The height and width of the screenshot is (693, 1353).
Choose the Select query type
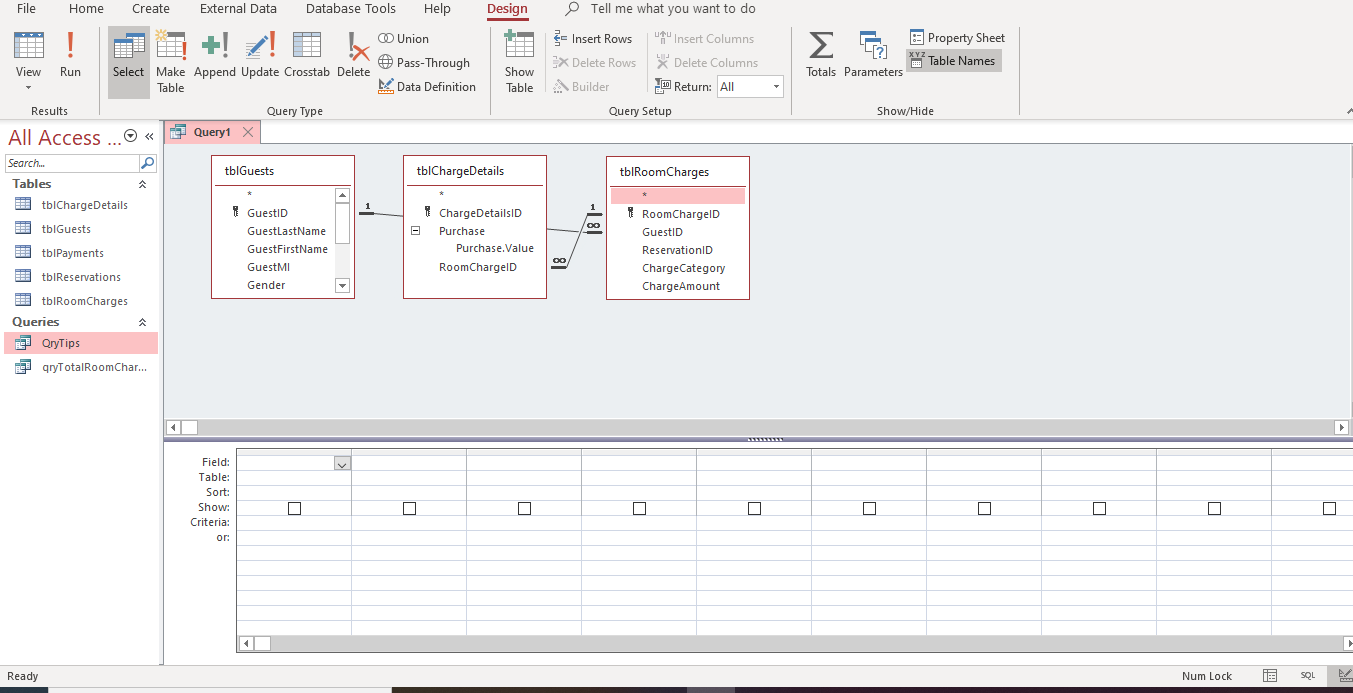[128, 62]
